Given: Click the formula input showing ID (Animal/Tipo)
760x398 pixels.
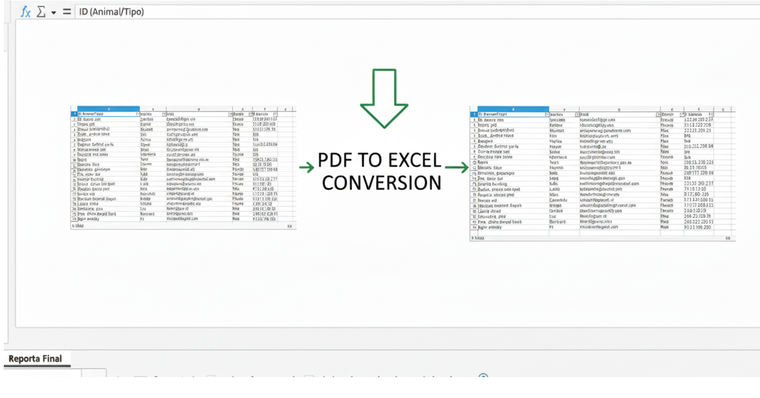Looking at the screenshot, I should 417,12.
